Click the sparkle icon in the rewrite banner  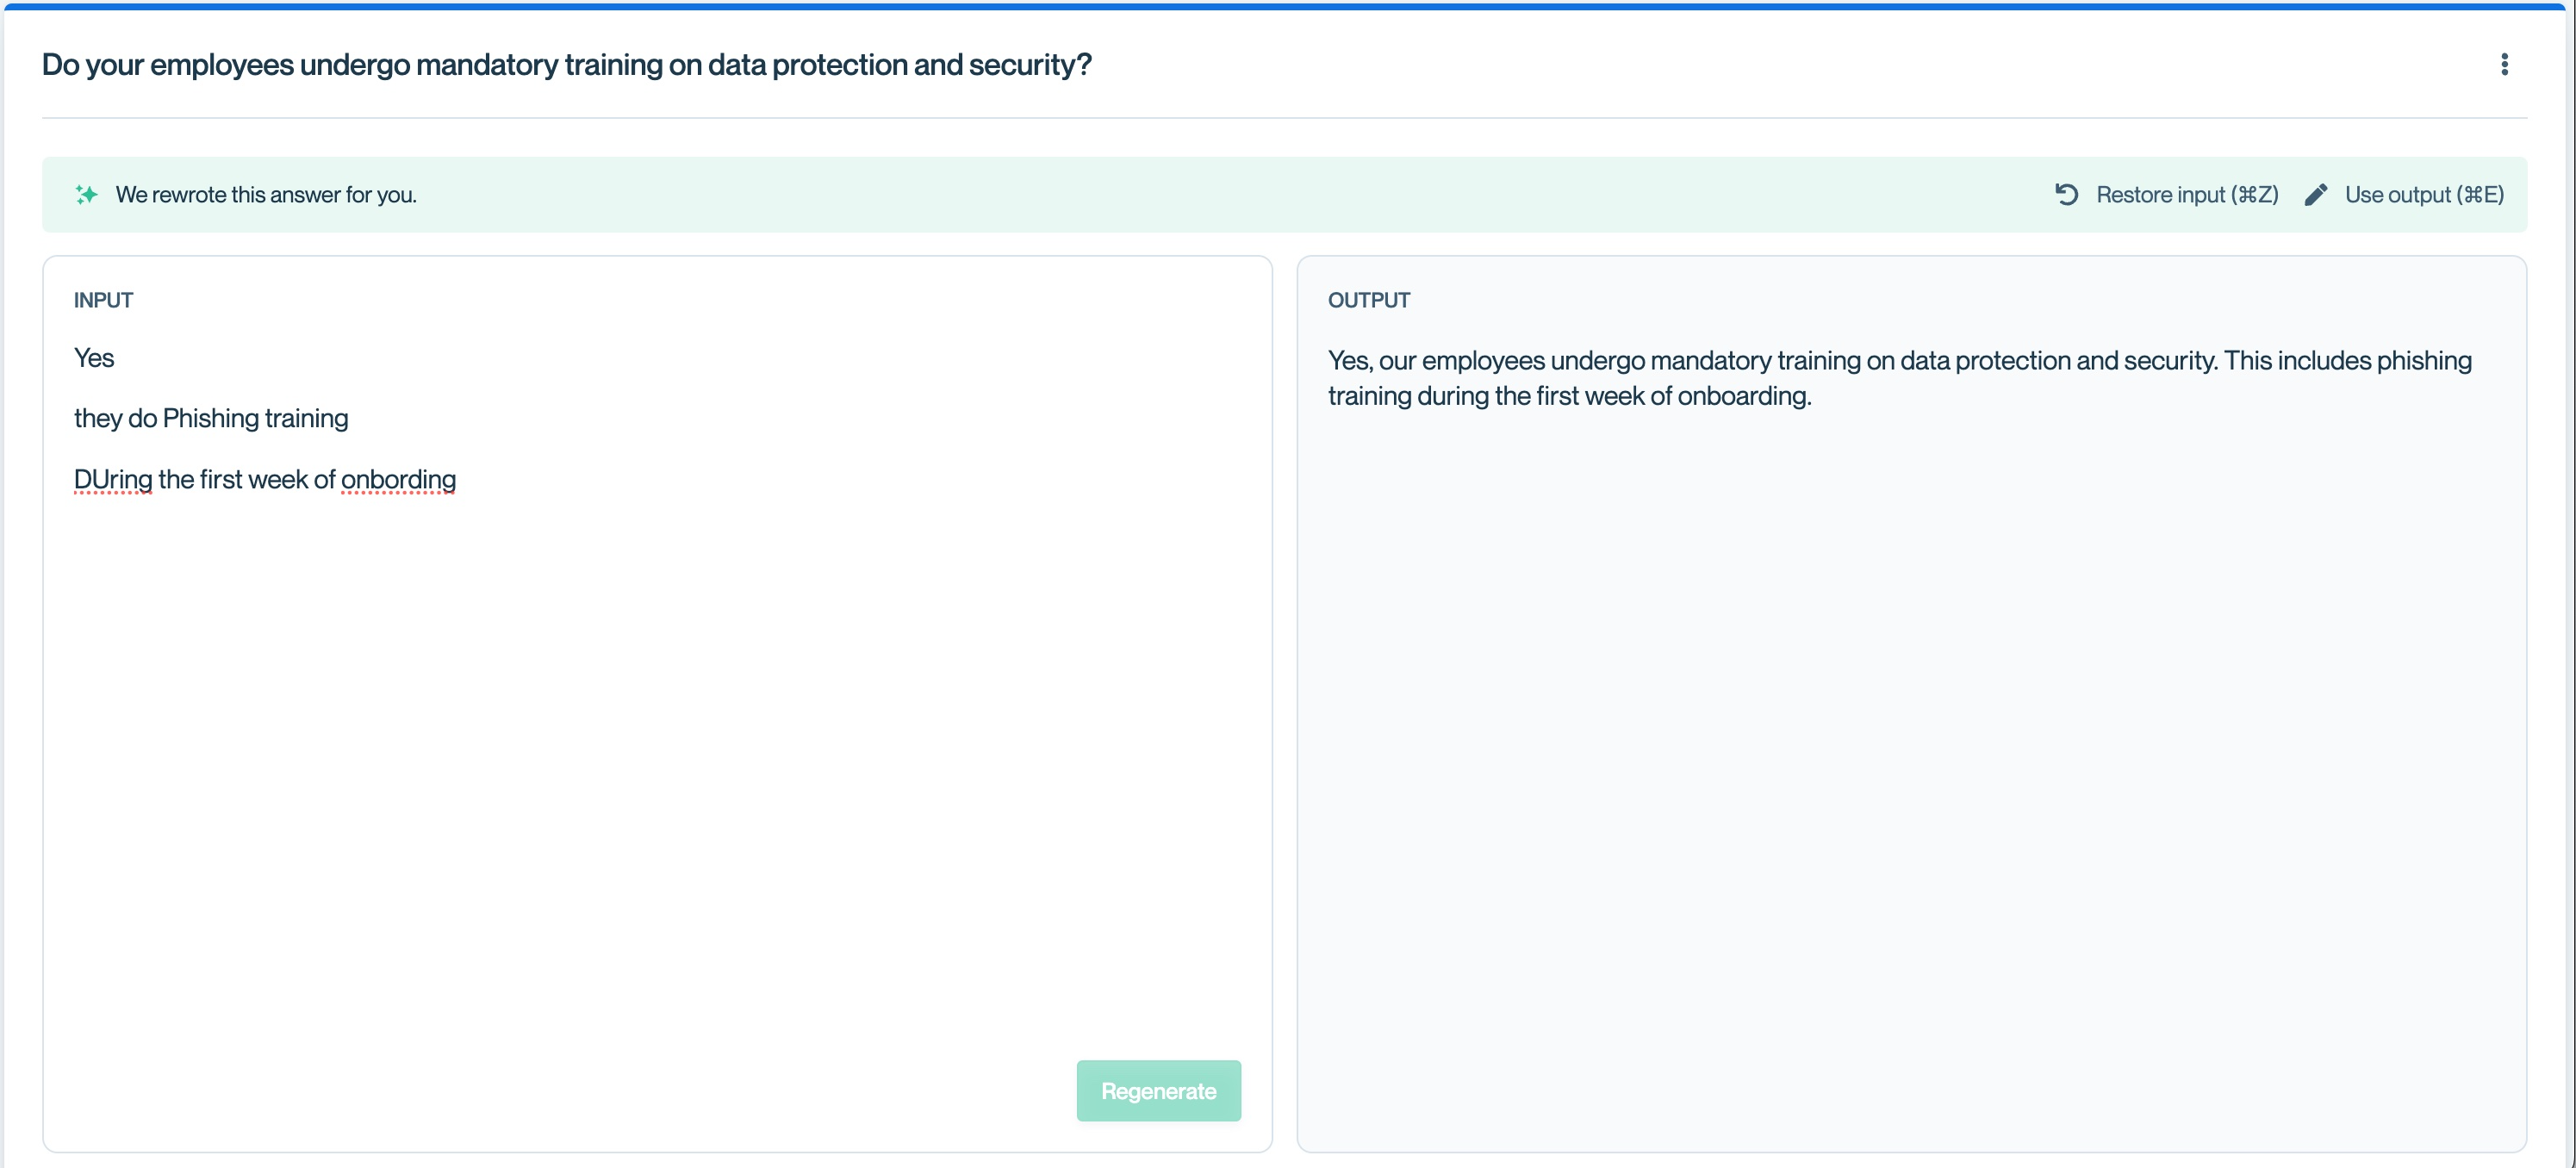pos(86,194)
